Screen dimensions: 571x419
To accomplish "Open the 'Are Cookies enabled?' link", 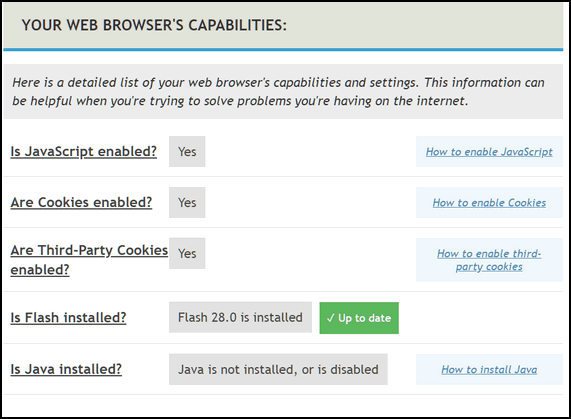I will click(81, 202).
